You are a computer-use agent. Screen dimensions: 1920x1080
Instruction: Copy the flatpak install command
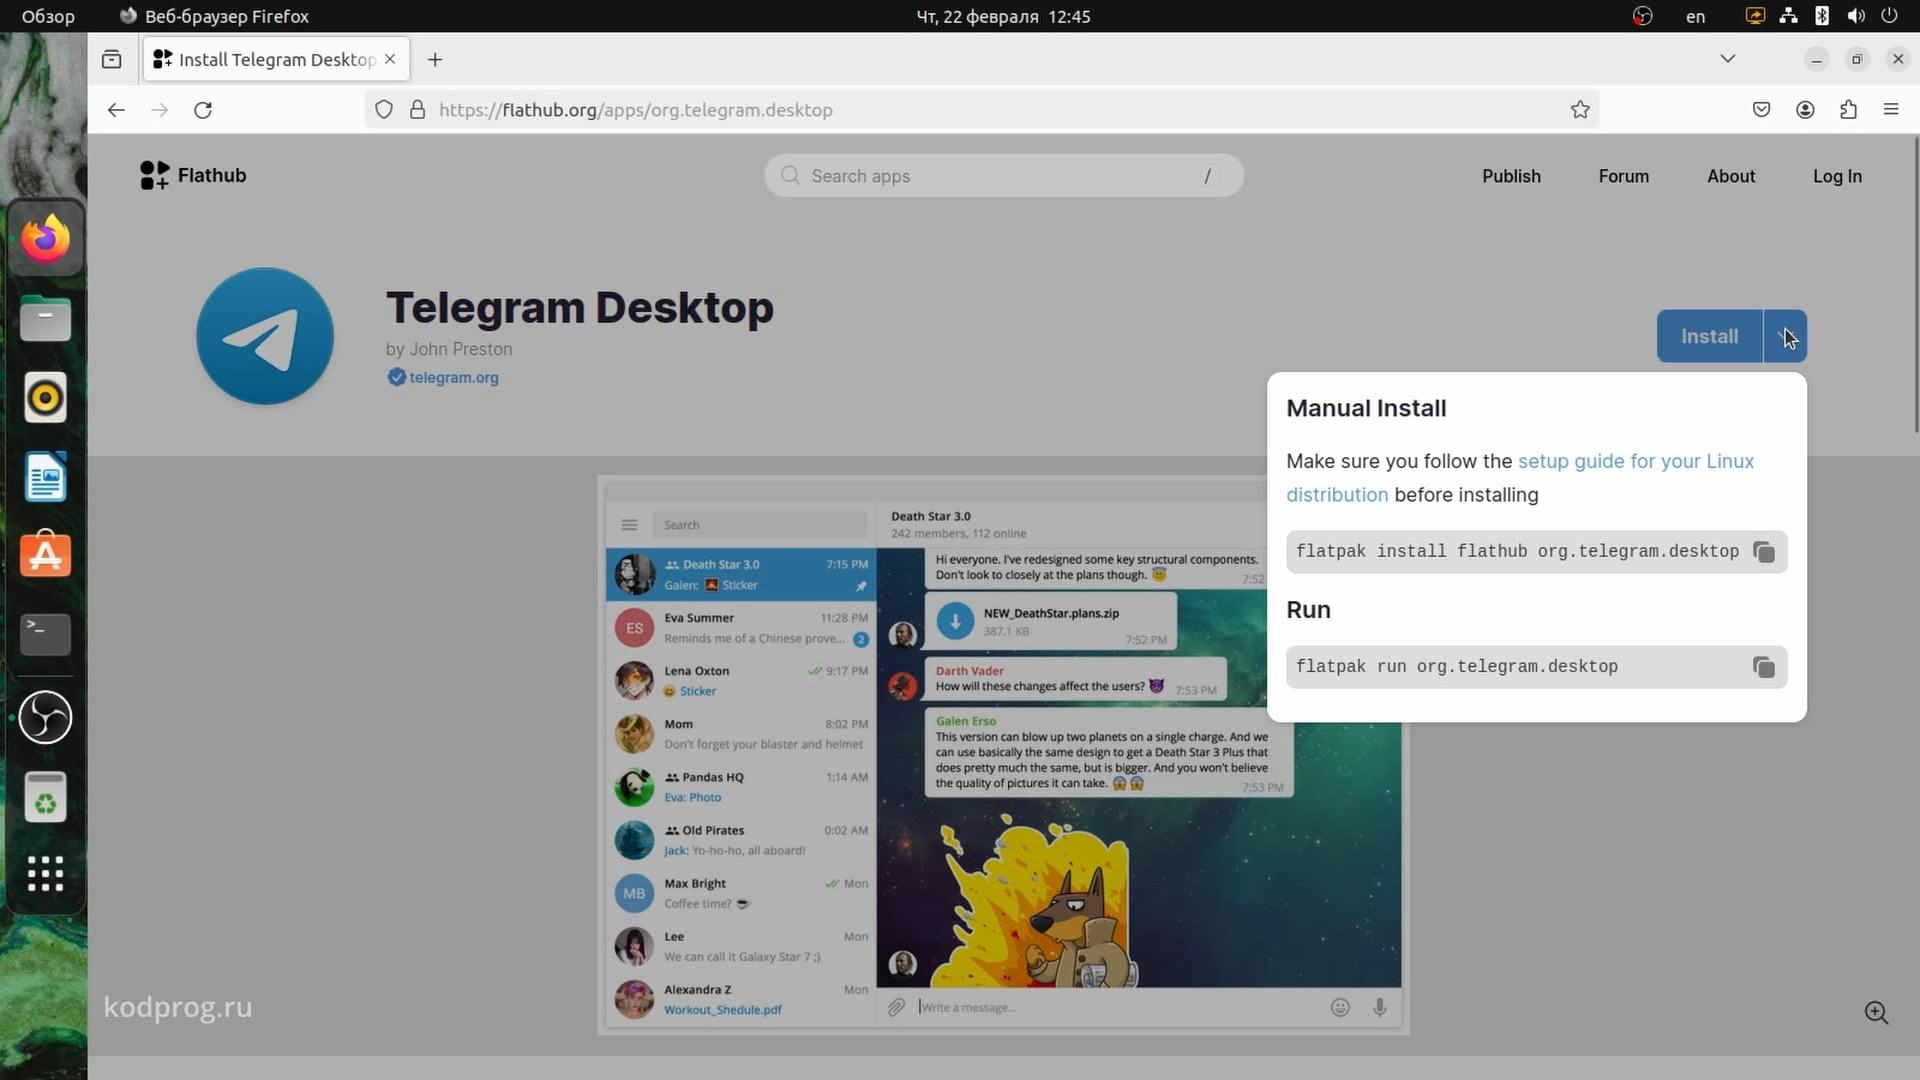[1764, 552]
